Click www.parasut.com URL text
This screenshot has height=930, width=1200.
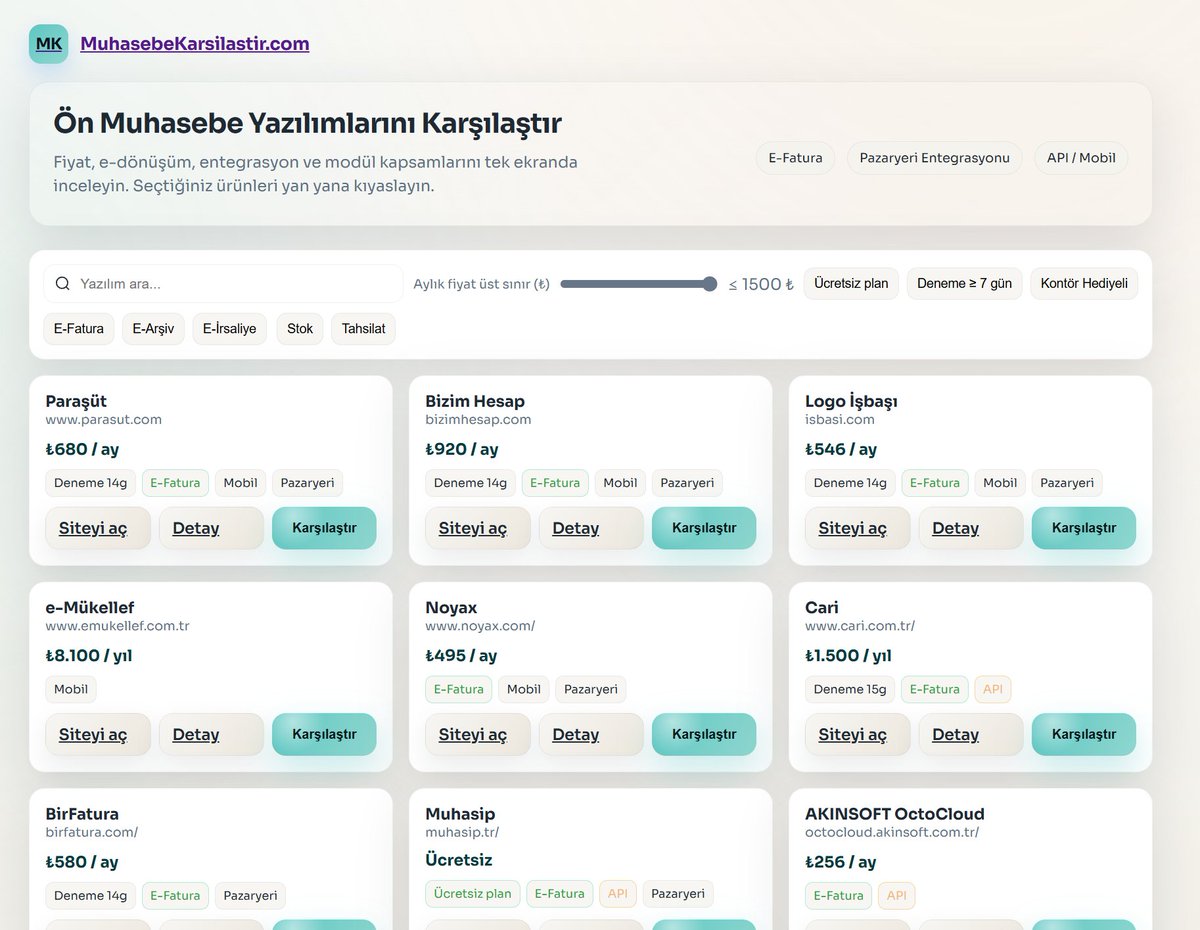click(x=103, y=419)
